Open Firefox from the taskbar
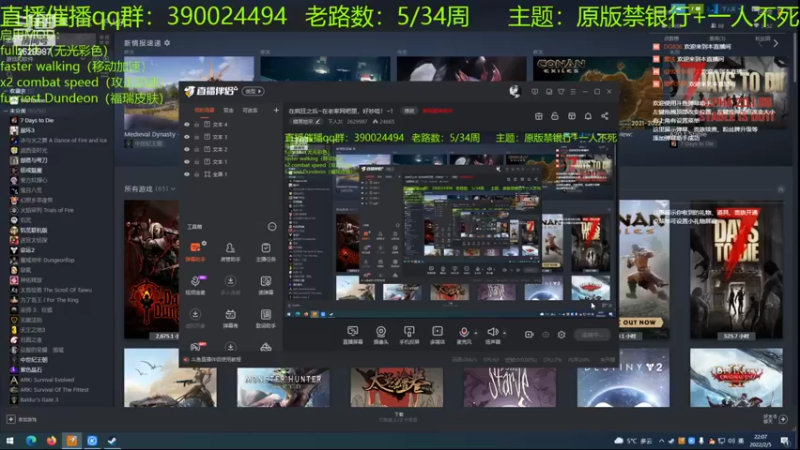The image size is (800, 450). click(x=51, y=441)
